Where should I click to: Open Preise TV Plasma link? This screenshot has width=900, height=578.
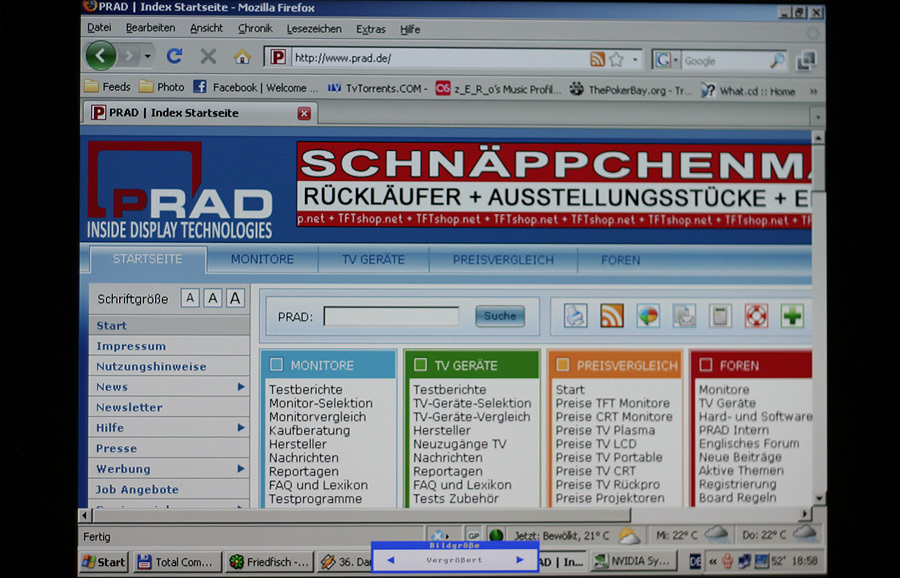tap(605, 430)
